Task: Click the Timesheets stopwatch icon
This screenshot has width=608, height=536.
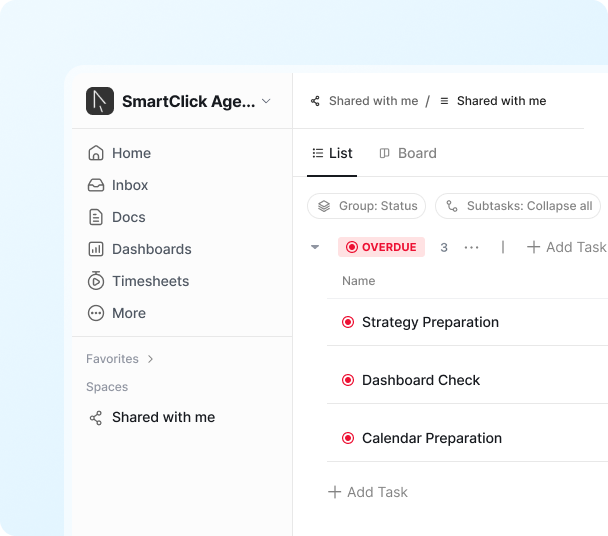Action: pyautogui.click(x=96, y=280)
